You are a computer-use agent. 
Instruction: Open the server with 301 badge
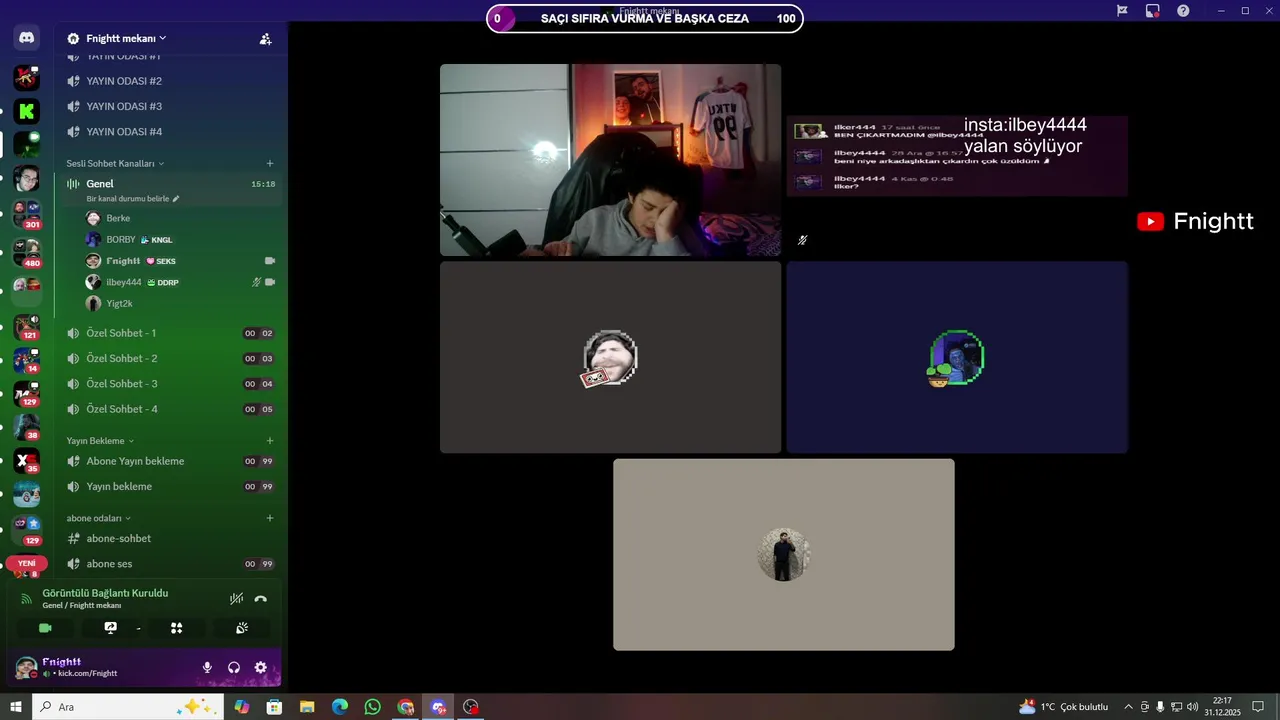27,213
